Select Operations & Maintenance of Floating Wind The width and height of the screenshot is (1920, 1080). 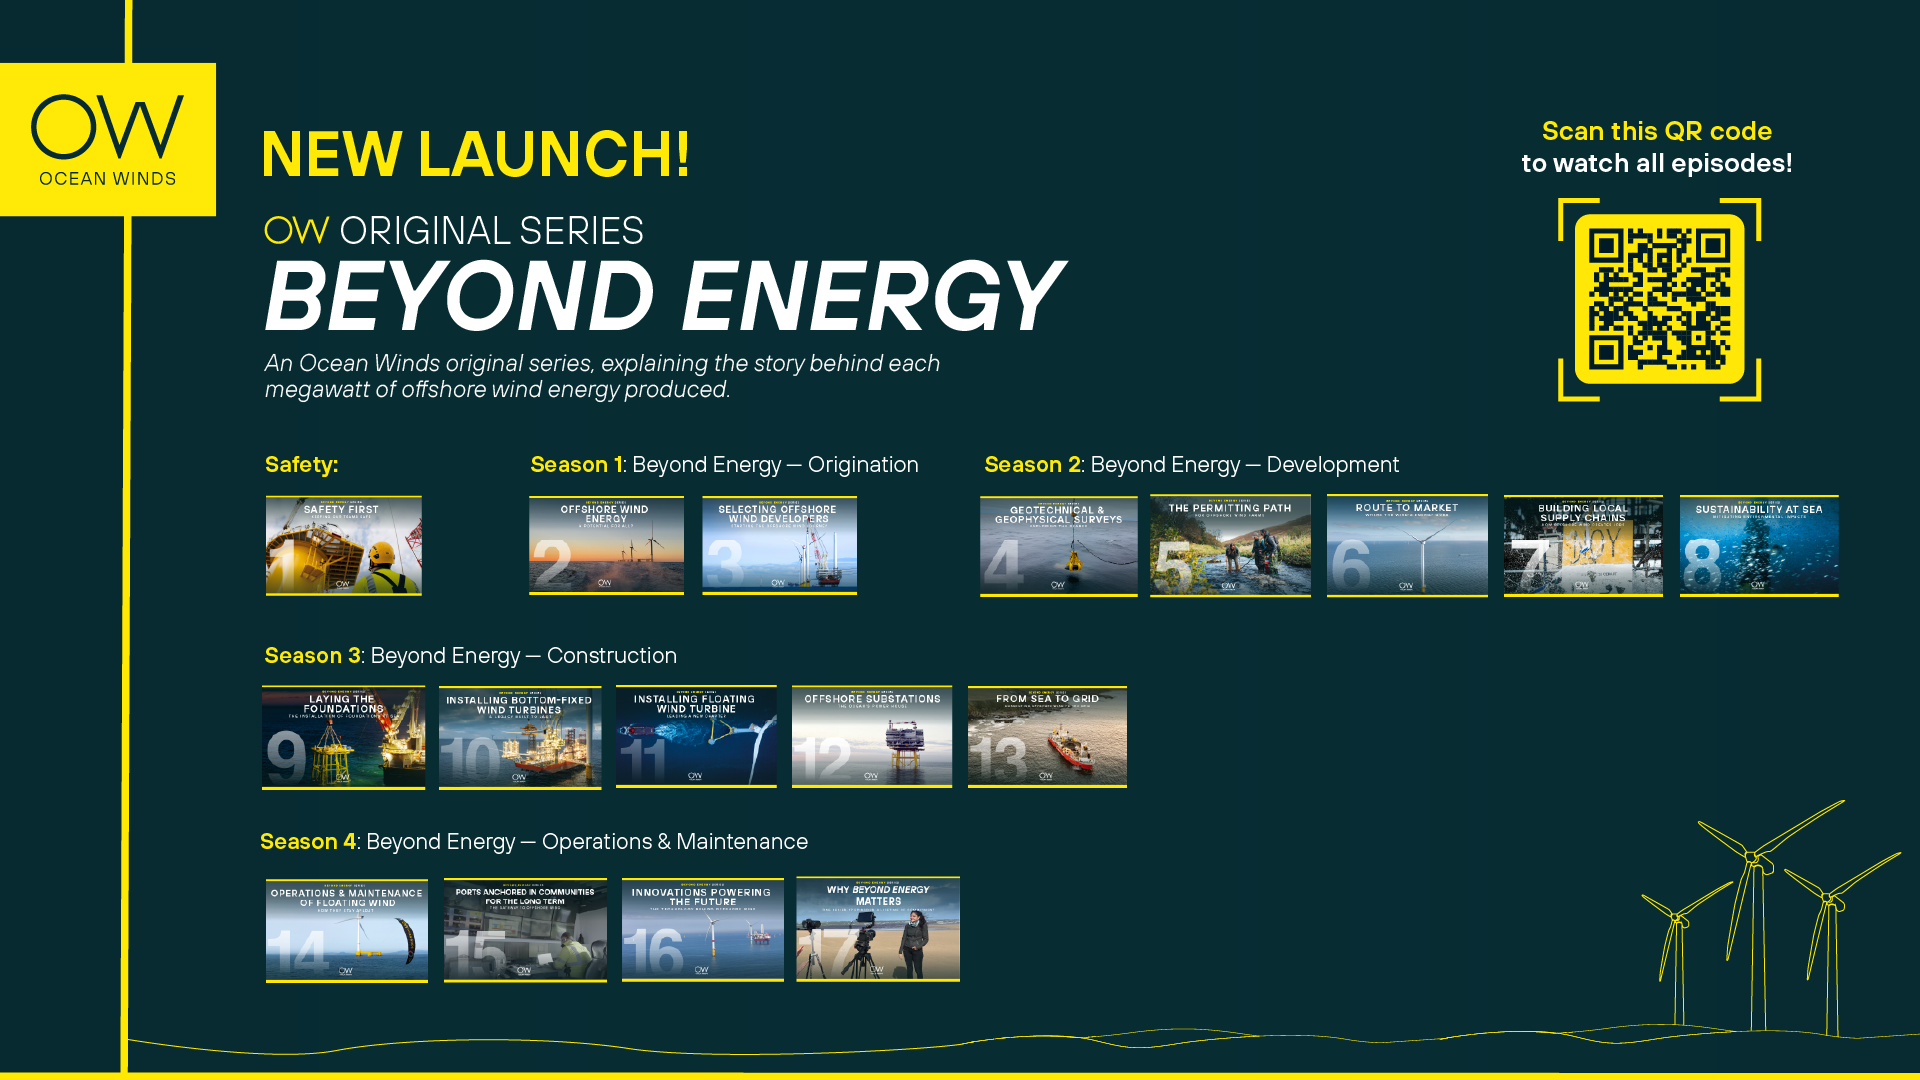(x=348, y=929)
